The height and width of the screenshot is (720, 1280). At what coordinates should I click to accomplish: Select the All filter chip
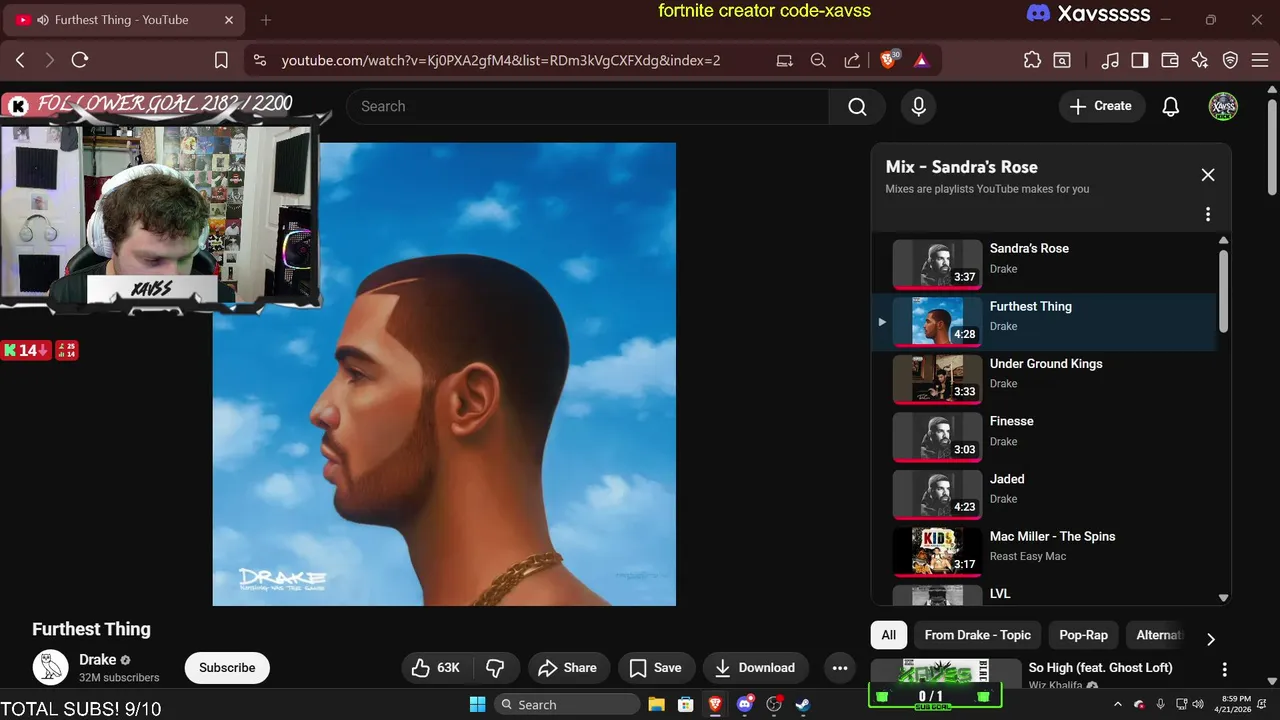tap(889, 635)
